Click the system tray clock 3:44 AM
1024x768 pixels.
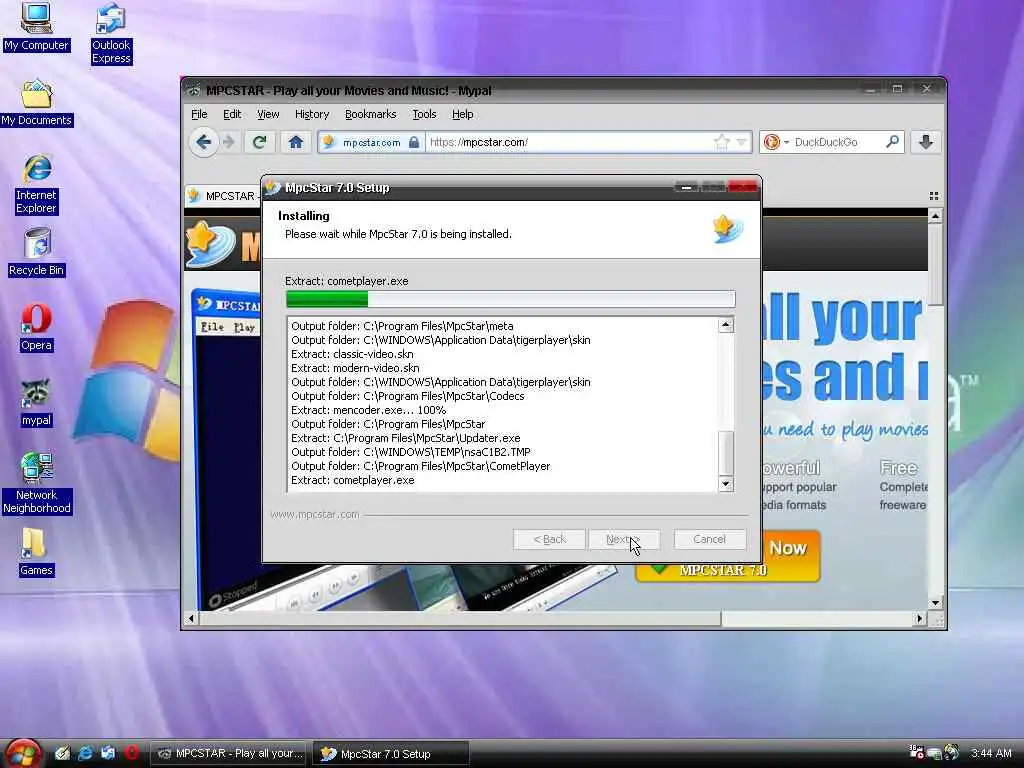[x=991, y=753]
